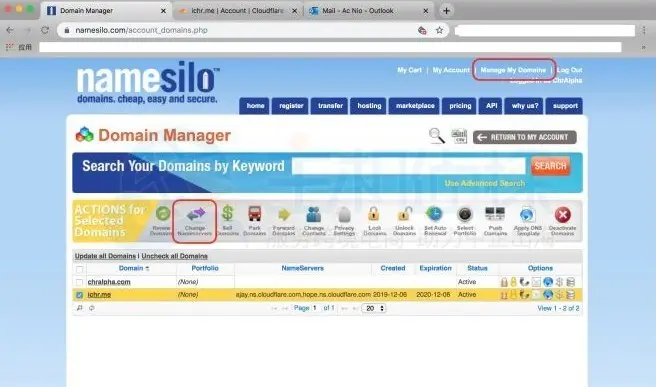Uncheck the ichr.me domain checkbox

[79, 295]
